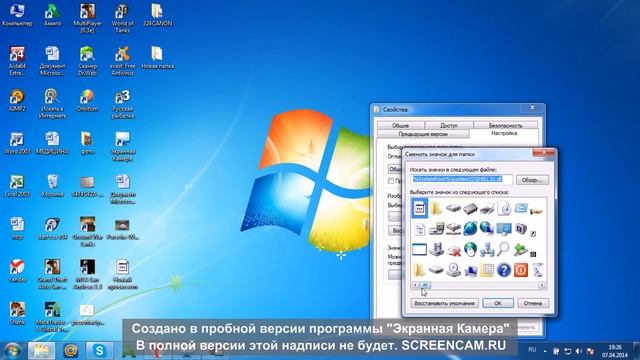Image resolution: width=640 pixels, height=360 pixels.
Task: Click the horizontal scrollbar thumb in icon list
Action: click(x=425, y=285)
